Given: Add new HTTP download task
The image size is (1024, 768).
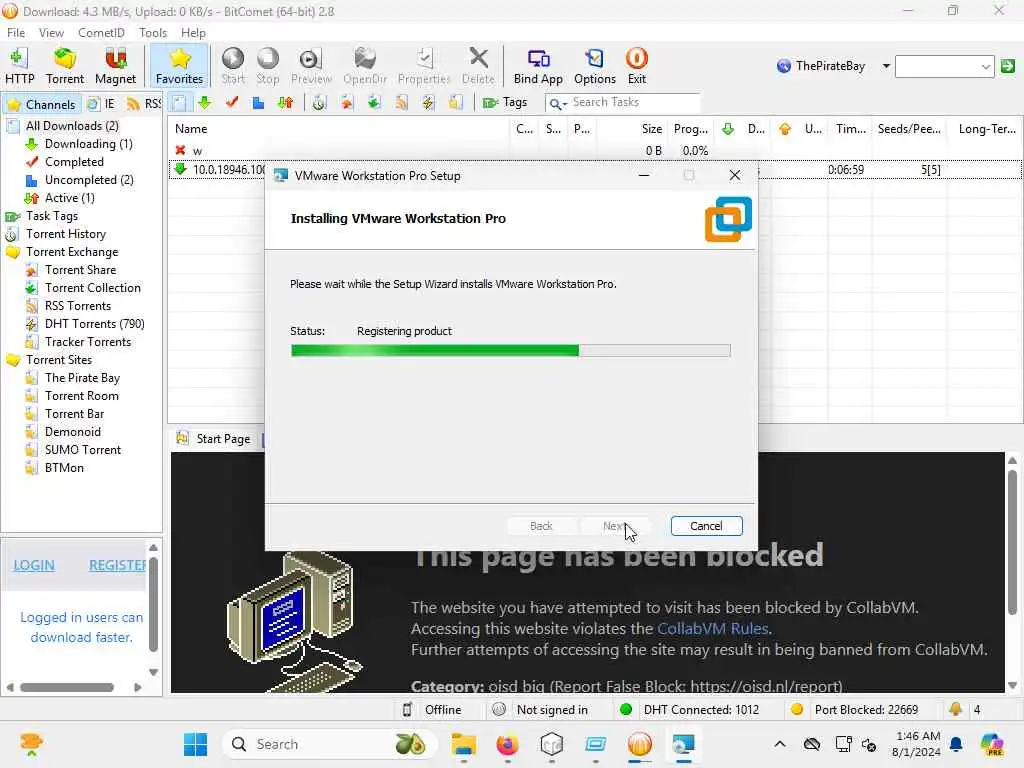Looking at the screenshot, I should click(19, 66).
